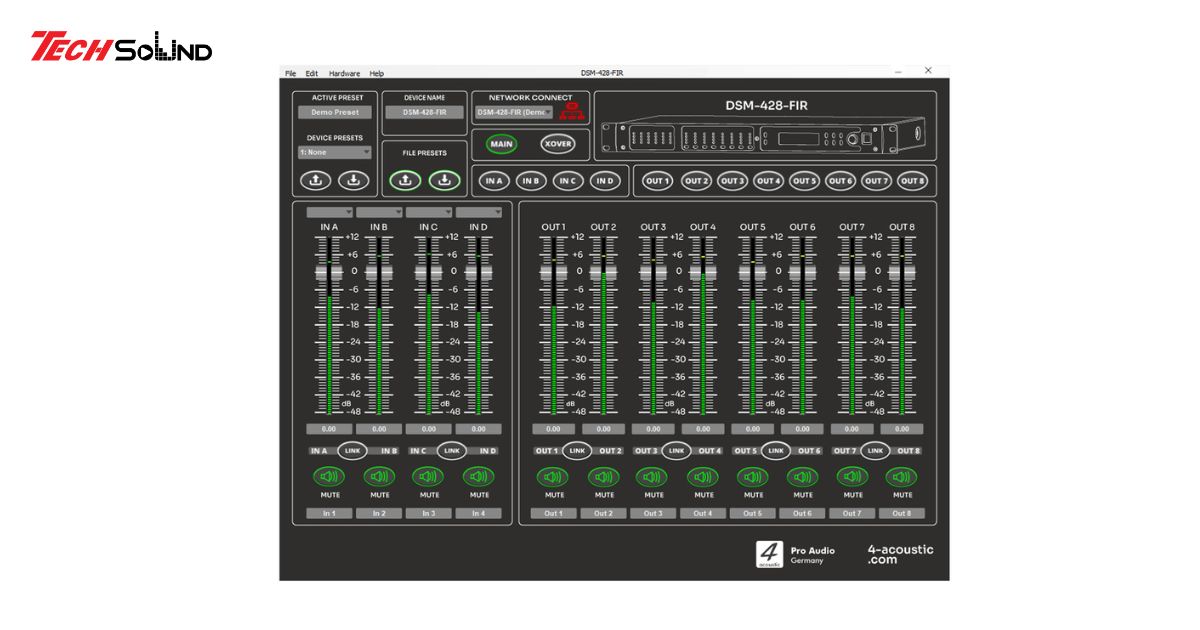Image resolution: width=1200 pixels, height=630 pixels.
Task: Select the IN C channel button
Action: point(568,181)
